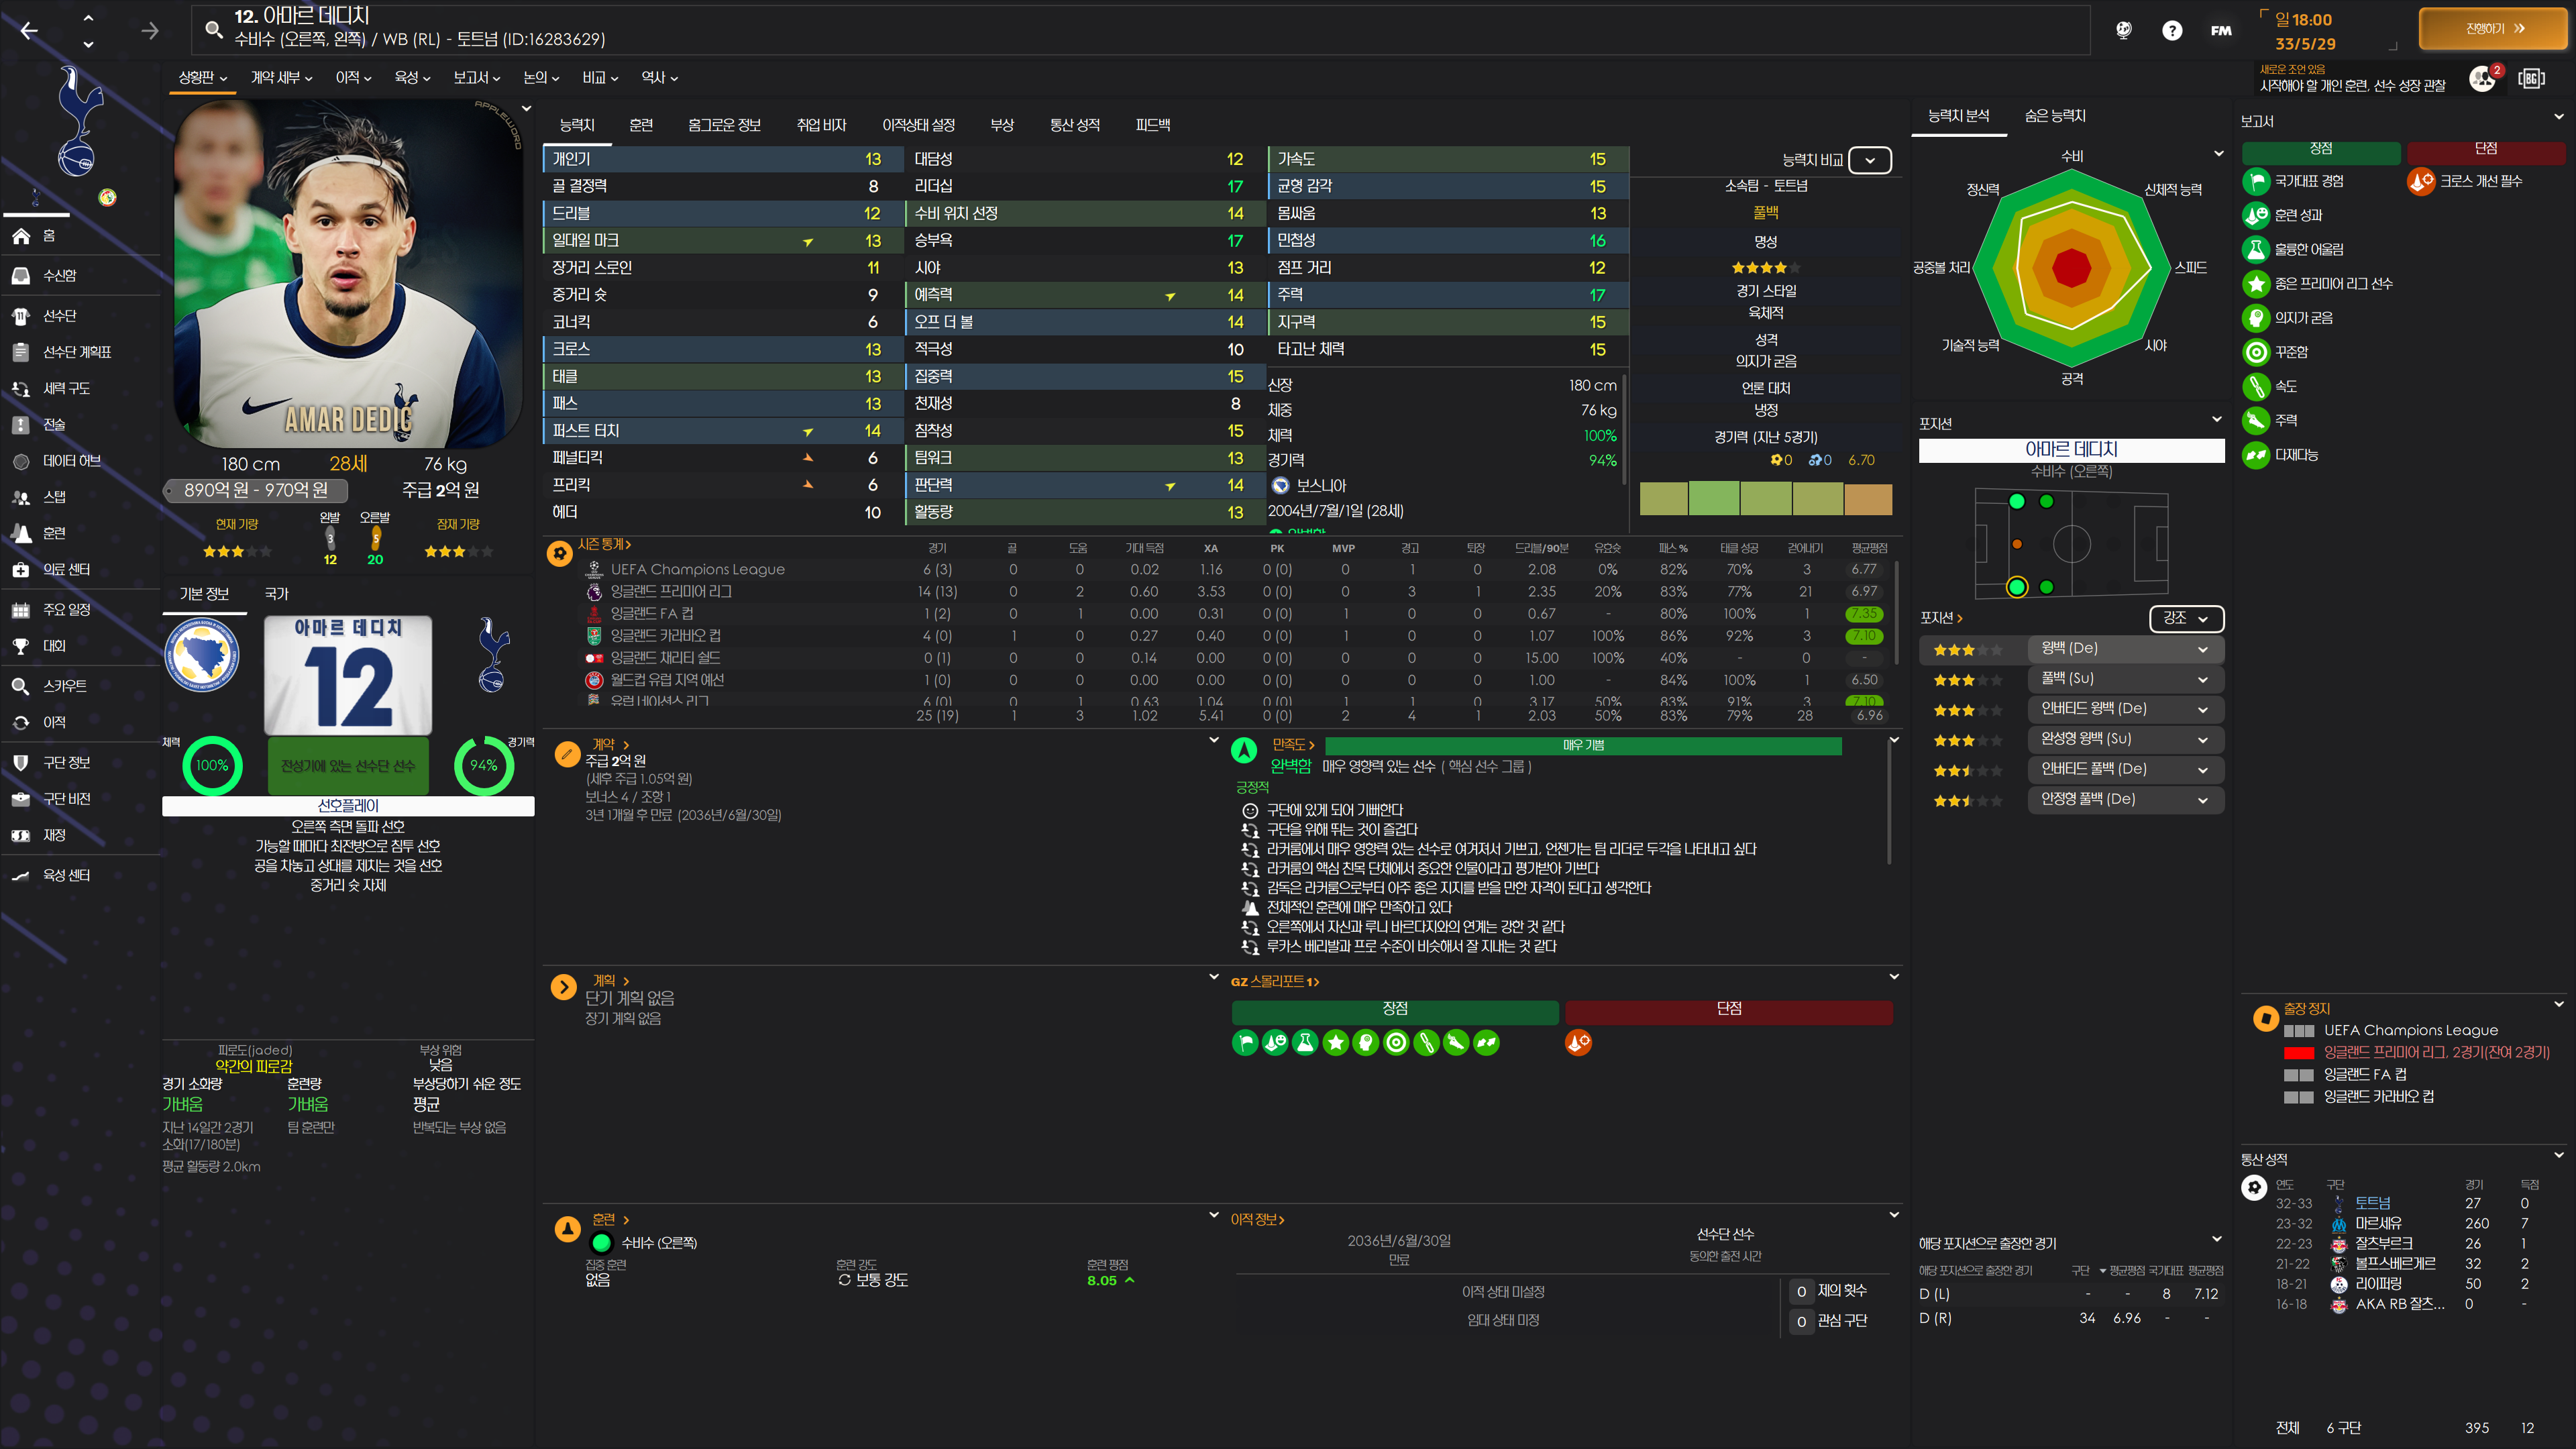Switch to the 국가 tab
This screenshot has width=2576, height=1449.
276,594
